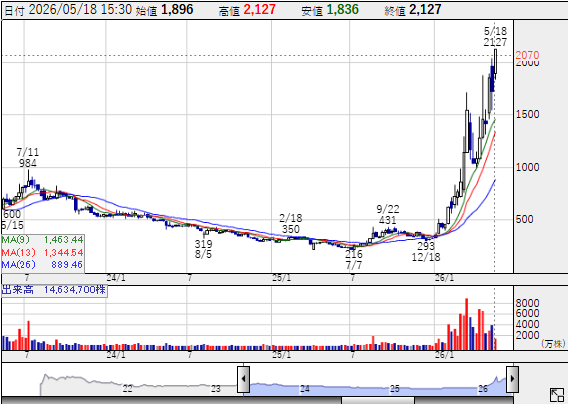Click the 安値 1,836 value in header

click(x=330, y=10)
